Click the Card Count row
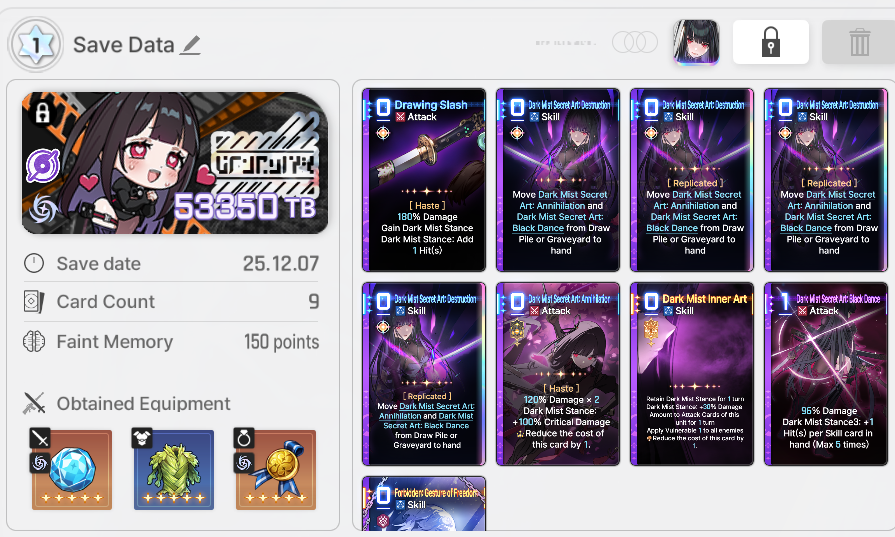This screenshot has width=895, height=537. (171, 301)
